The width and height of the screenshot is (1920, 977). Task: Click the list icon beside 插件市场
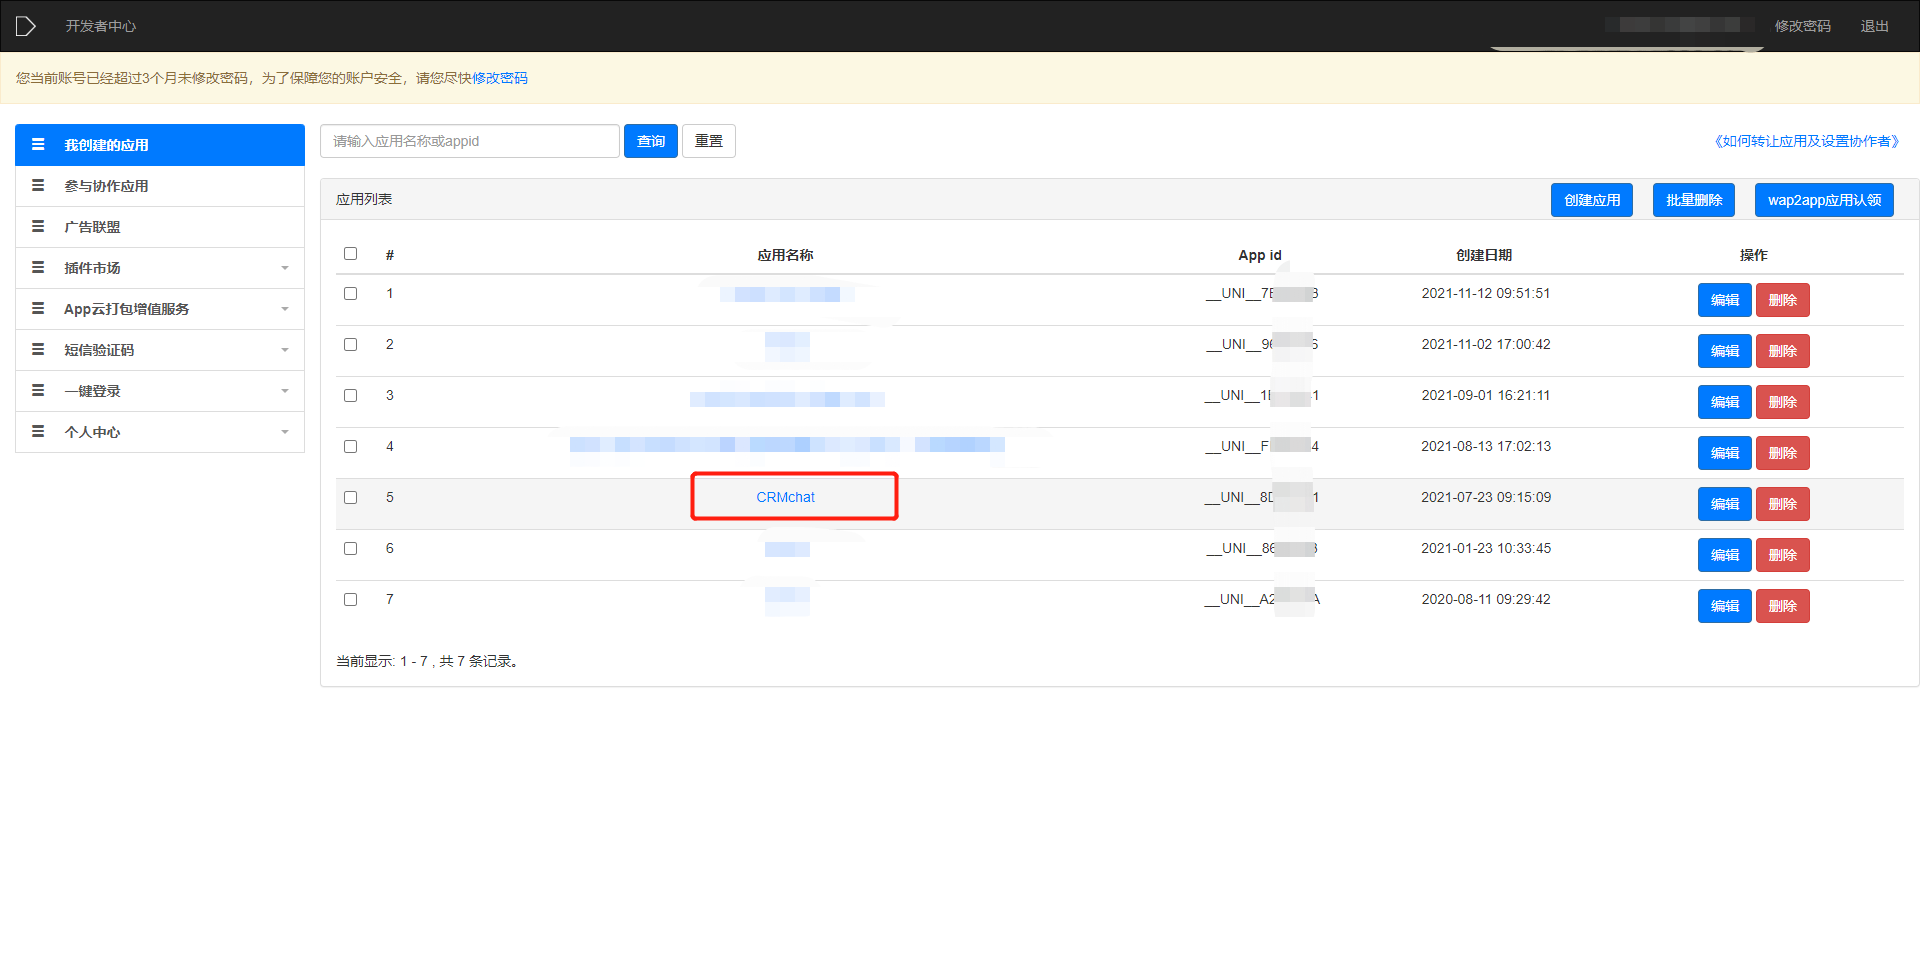38,268
